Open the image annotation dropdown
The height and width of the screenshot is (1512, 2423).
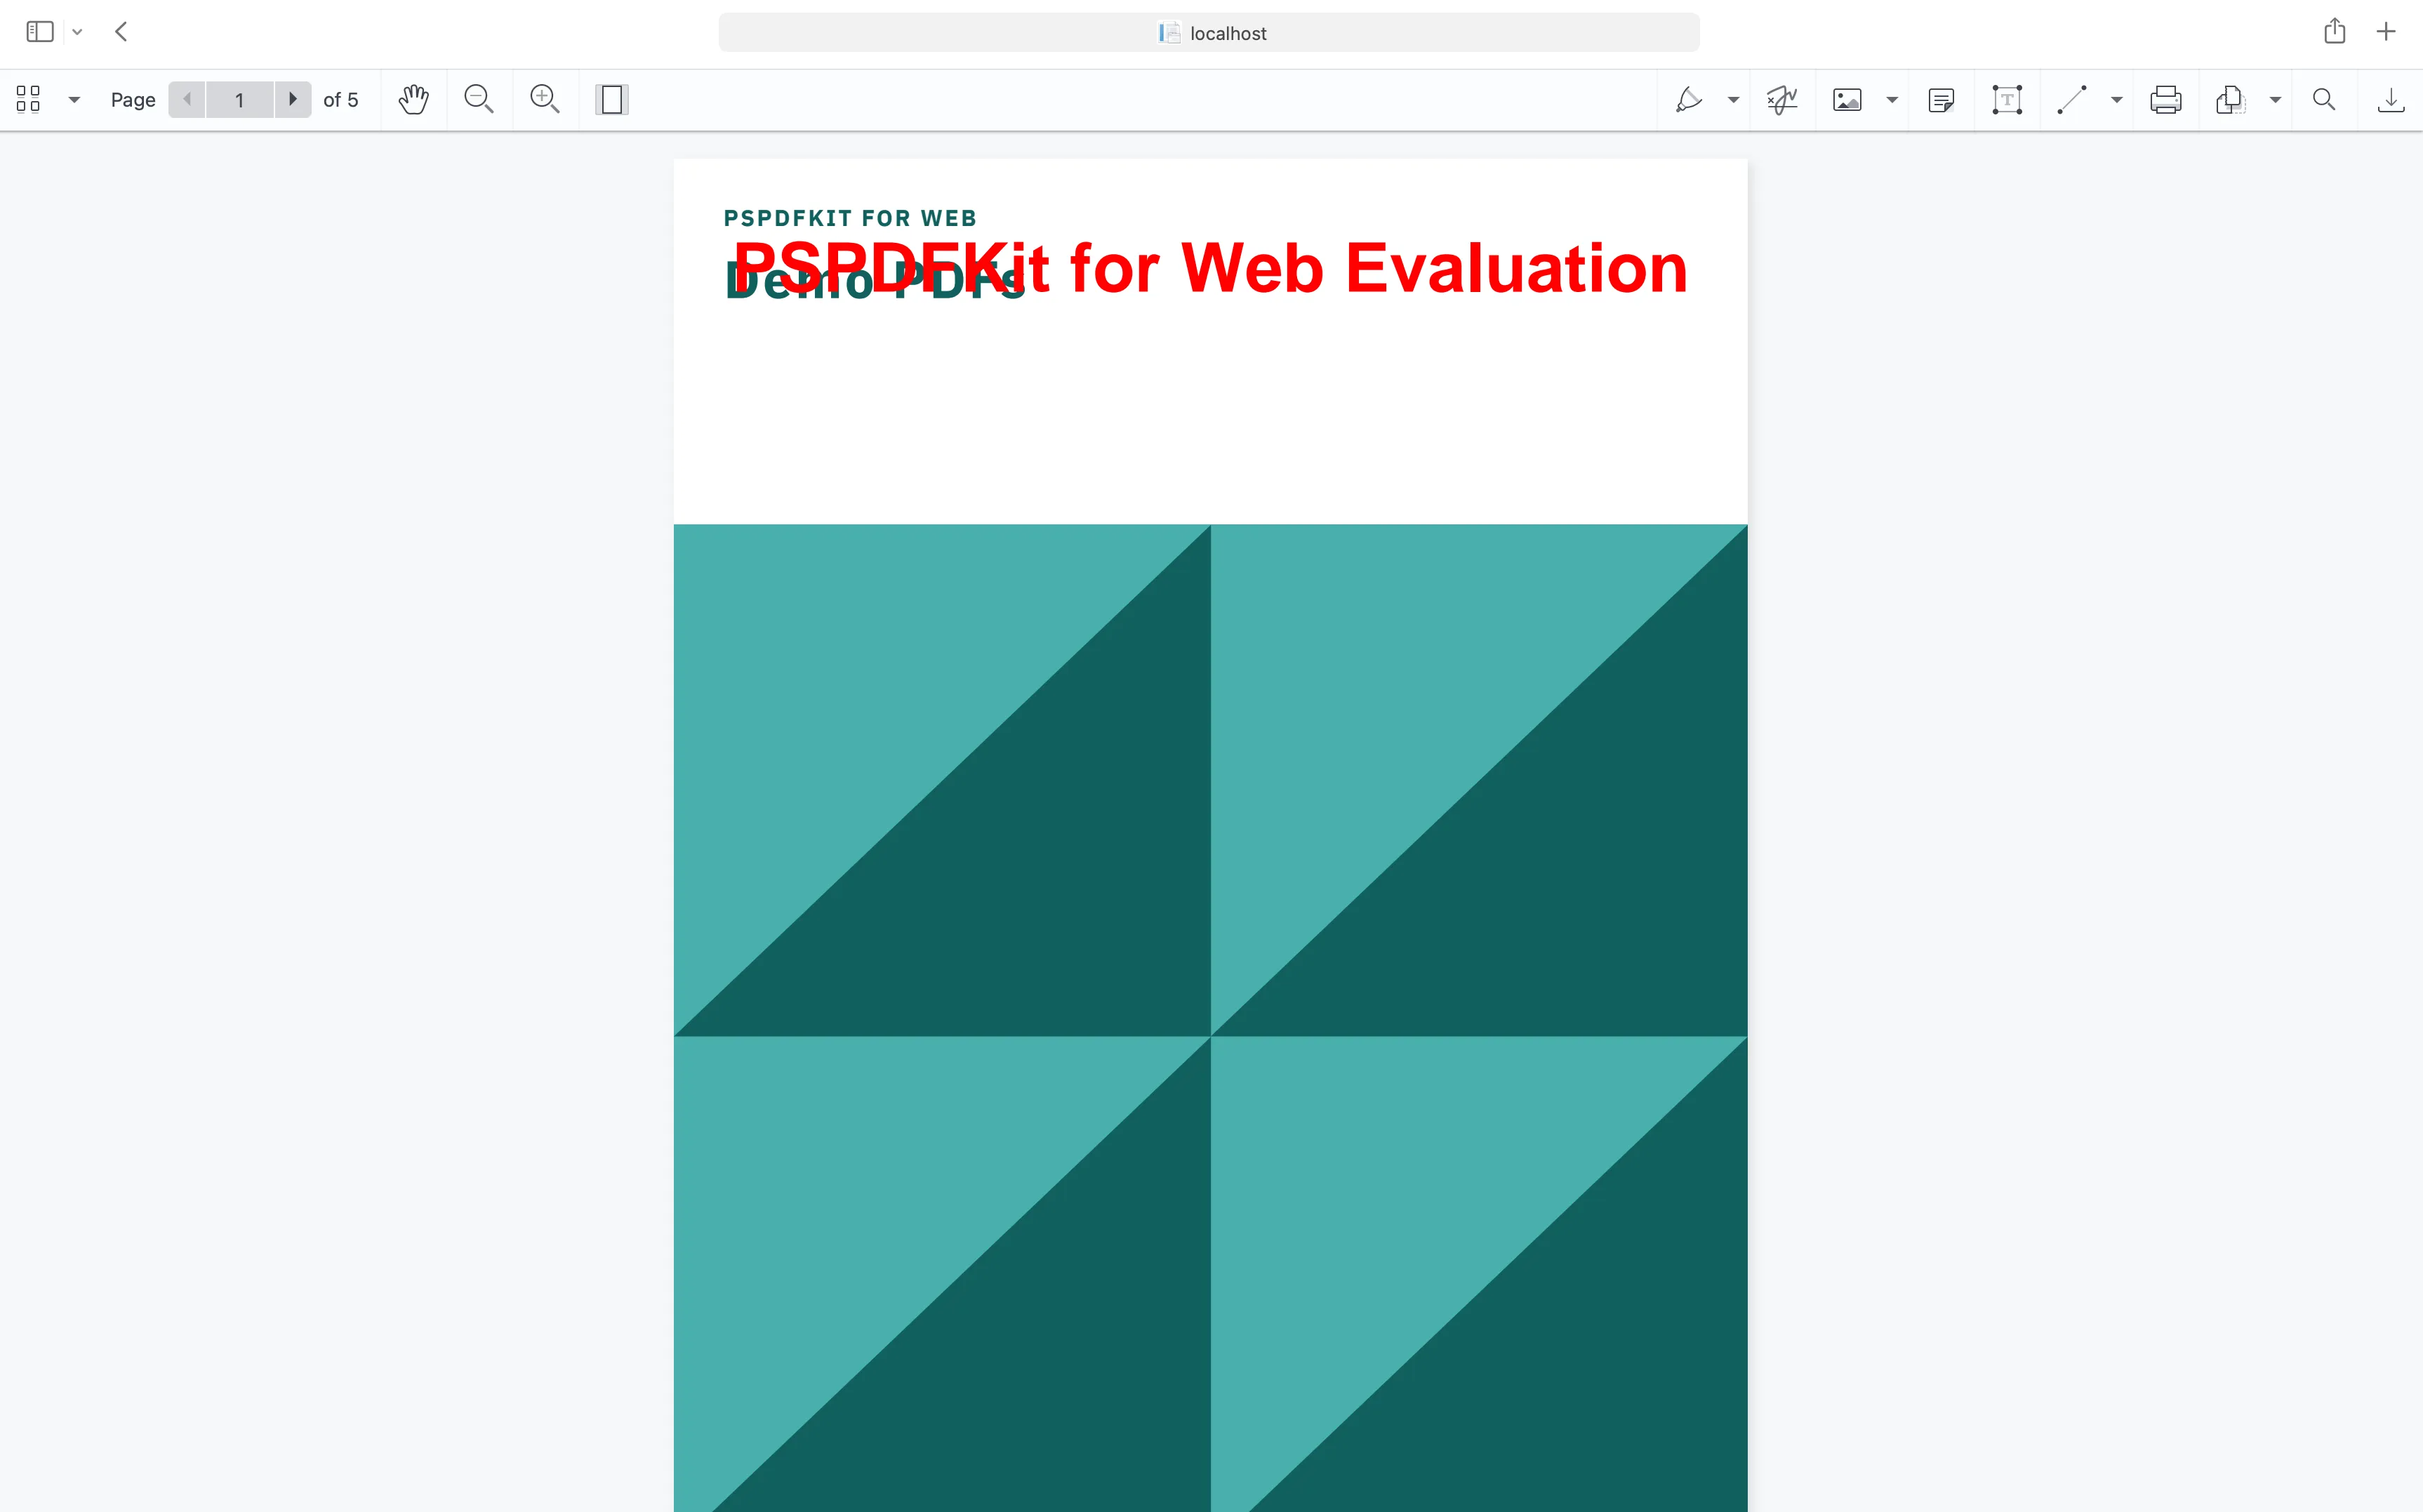[1891, 99]
